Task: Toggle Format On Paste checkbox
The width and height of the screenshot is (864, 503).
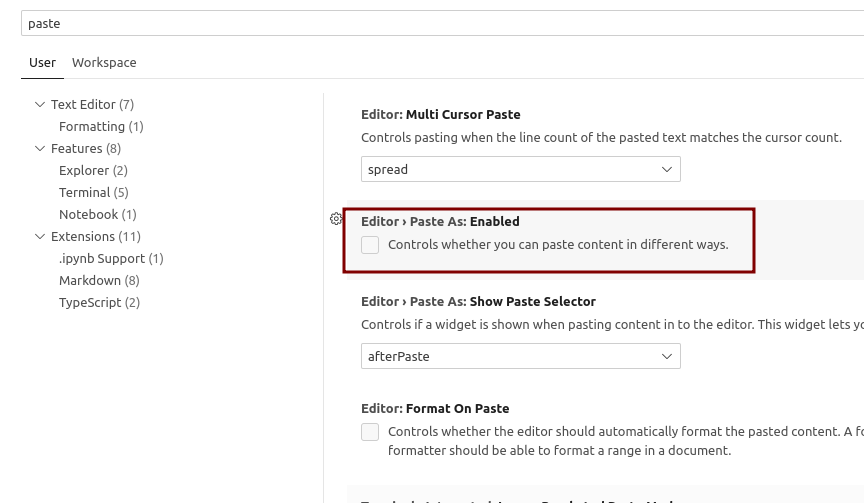Action: (370, 432)
